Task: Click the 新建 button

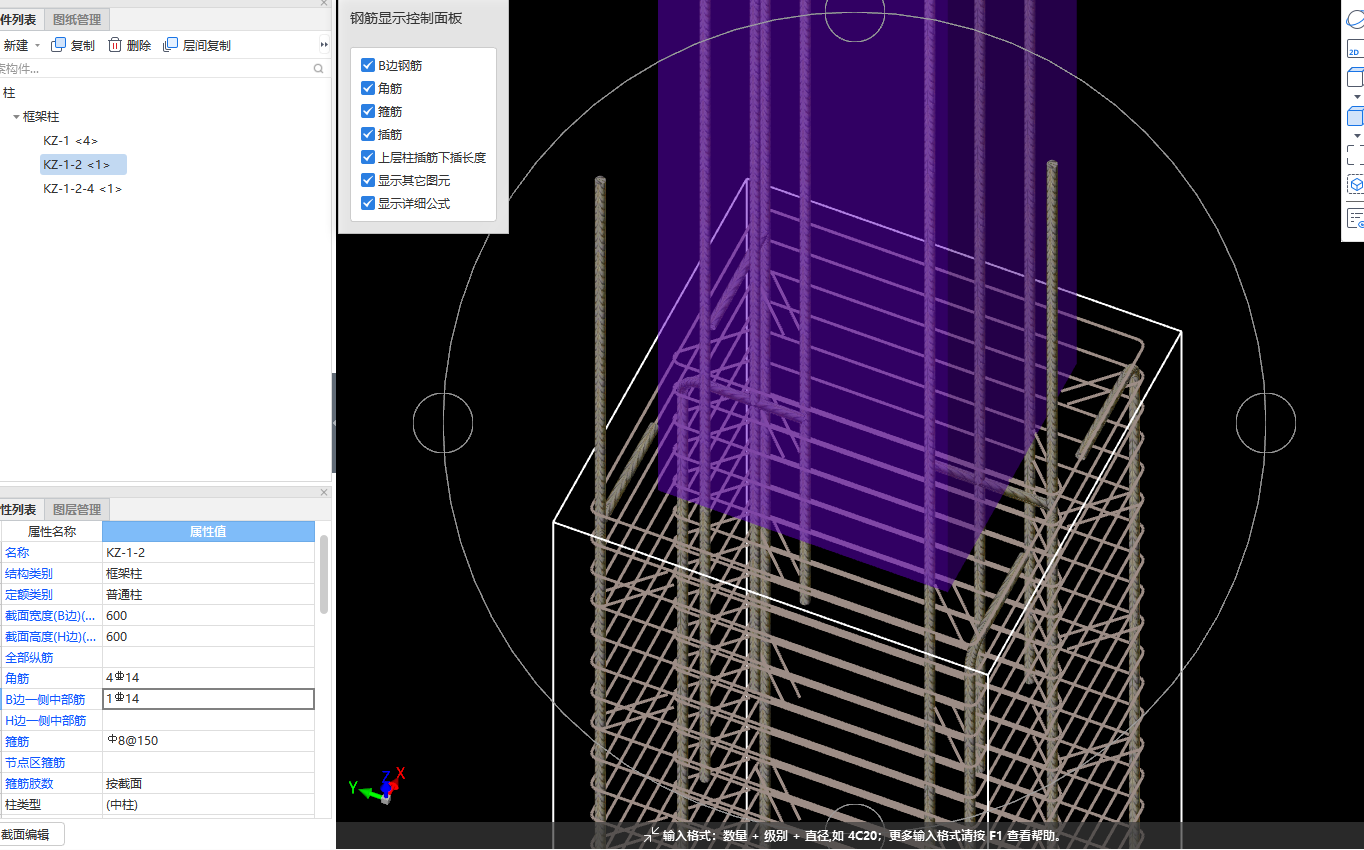Action: [16, 45]
